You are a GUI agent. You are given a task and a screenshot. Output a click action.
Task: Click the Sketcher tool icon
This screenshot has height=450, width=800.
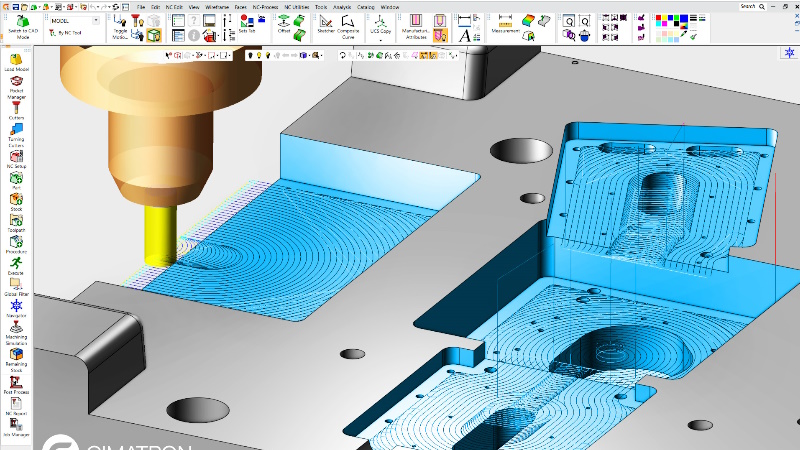[x=326, y=21]
